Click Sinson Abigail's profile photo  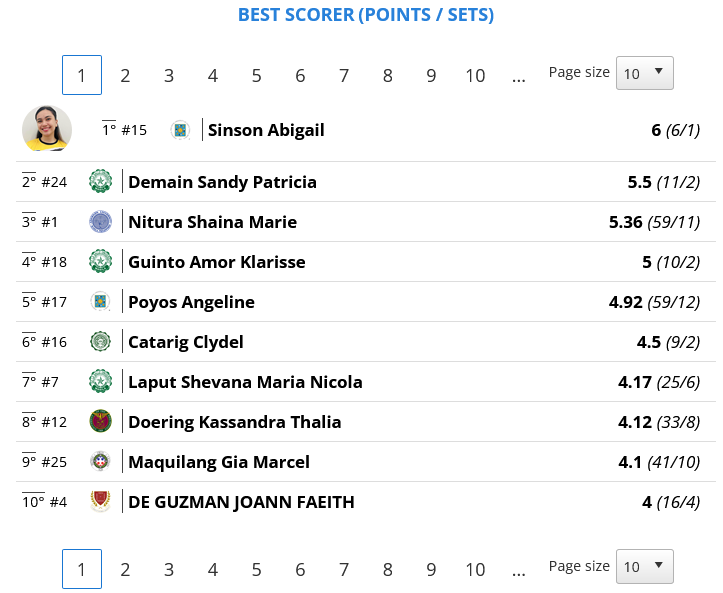click(x=47, y=129)
